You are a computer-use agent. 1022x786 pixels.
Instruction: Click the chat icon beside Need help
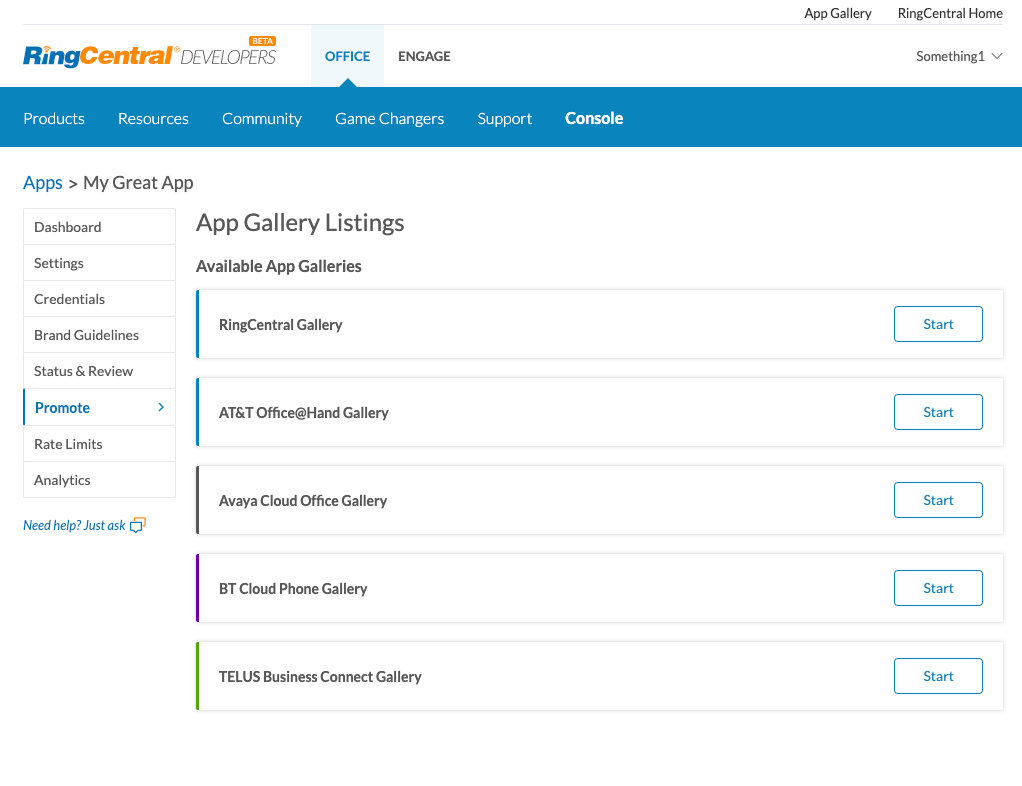pos(138,525)
